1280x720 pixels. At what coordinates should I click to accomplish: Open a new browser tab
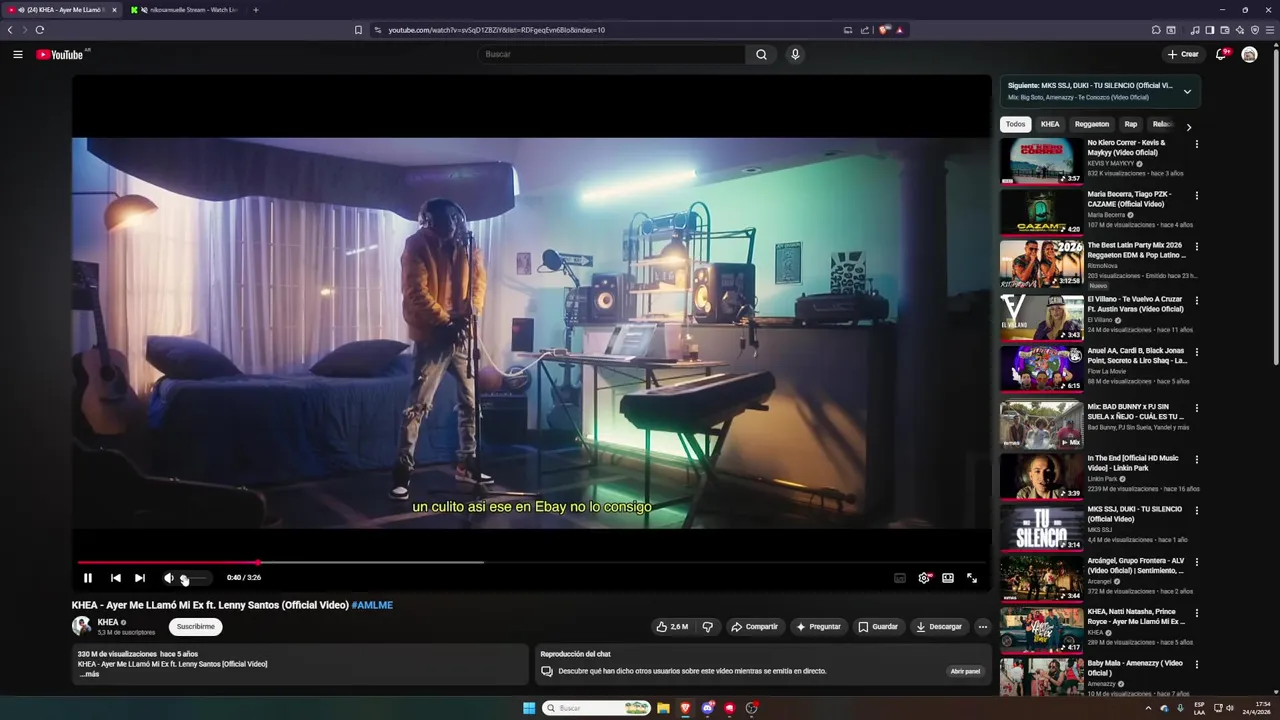click(255, 10)
